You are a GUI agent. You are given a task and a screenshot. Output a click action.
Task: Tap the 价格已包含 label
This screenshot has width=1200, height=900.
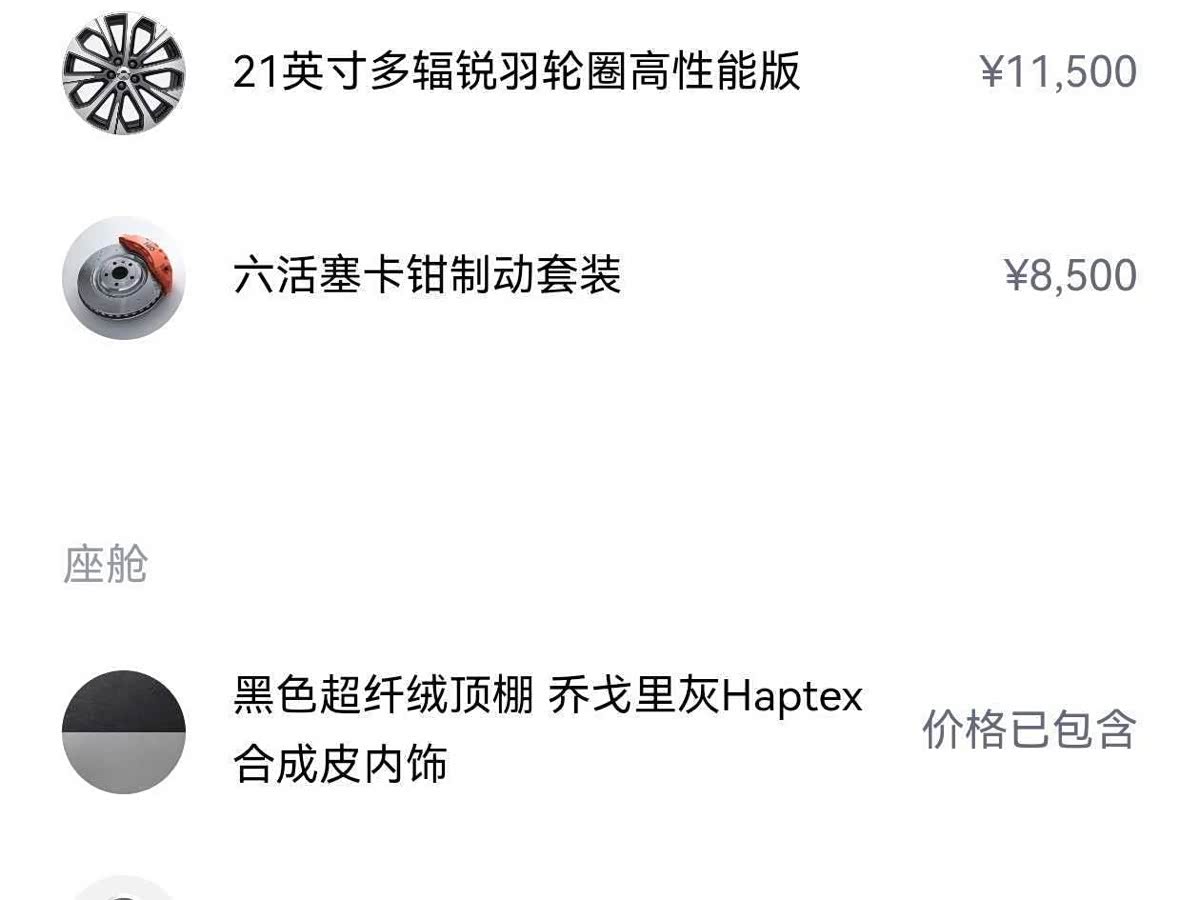1029,730
